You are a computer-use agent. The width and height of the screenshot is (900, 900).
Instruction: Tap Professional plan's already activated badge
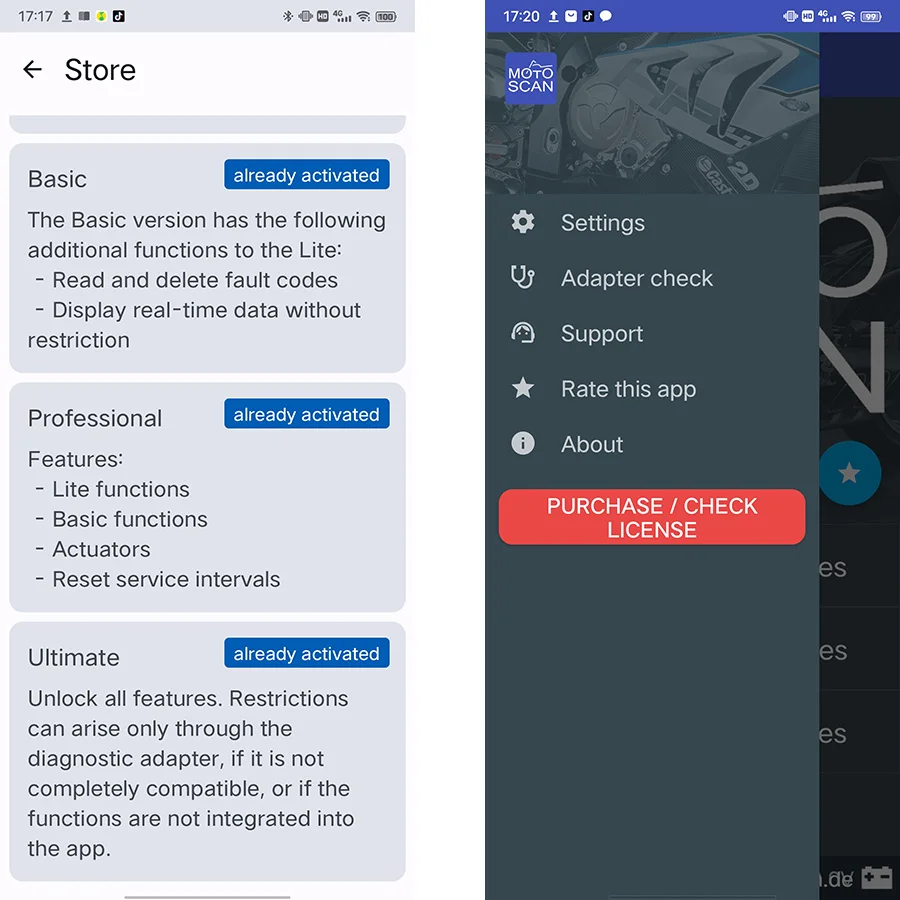click(x=307, y=414)
